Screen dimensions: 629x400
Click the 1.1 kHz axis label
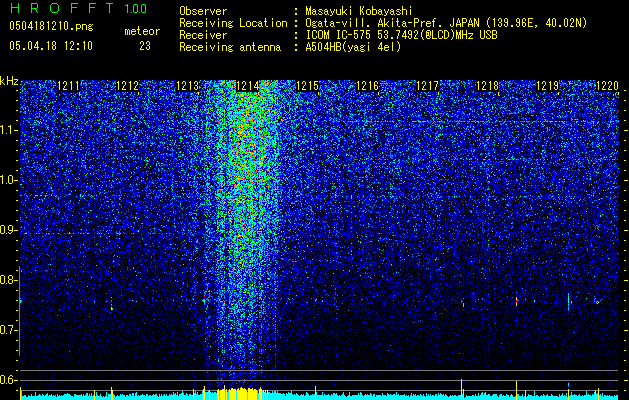click(x=9, y=130)
